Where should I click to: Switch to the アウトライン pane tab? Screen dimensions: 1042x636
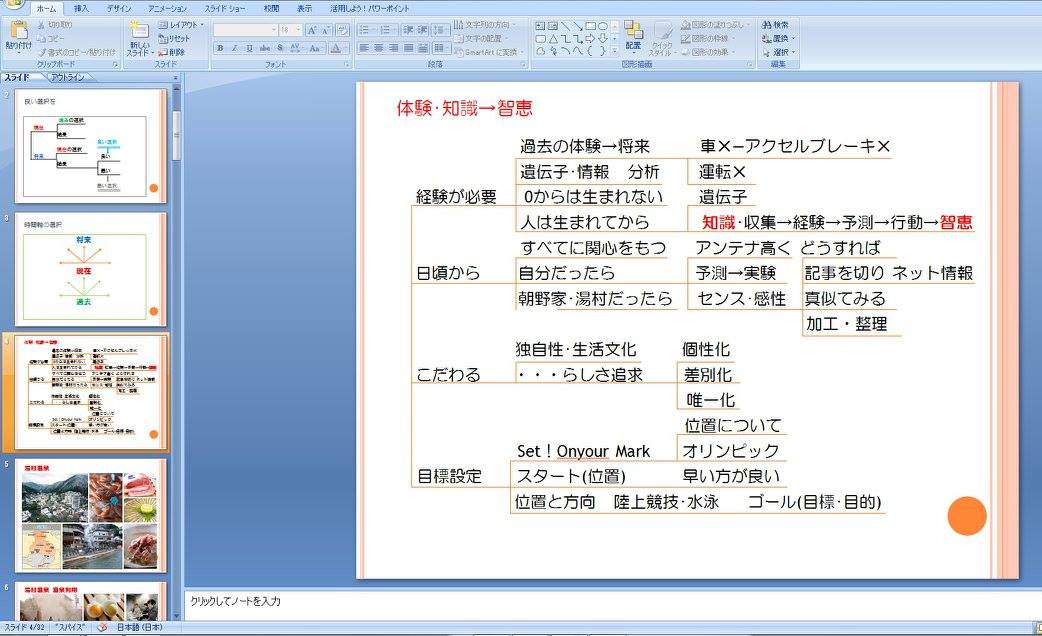pyautogui.click(x=68, y=77)
